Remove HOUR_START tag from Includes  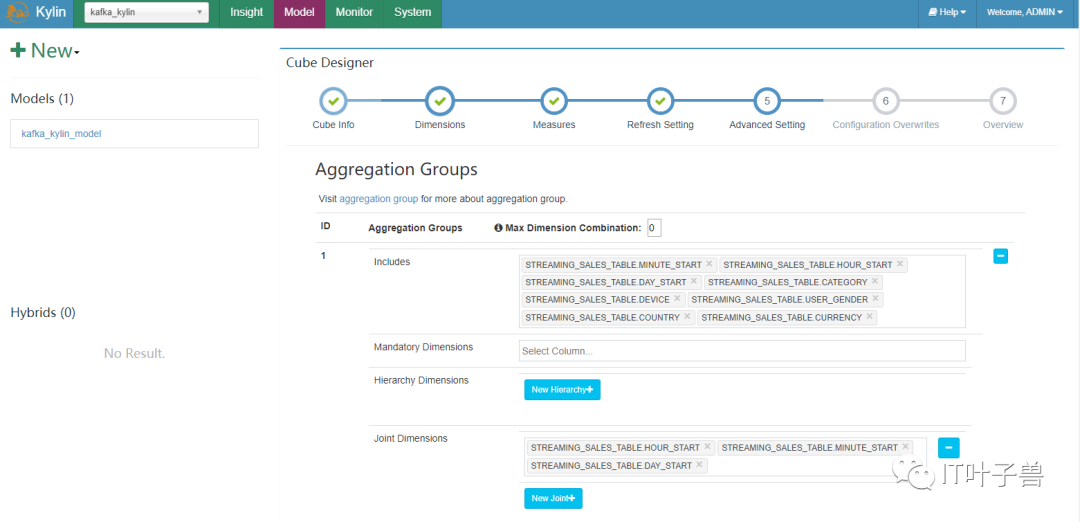pos(900,264)
